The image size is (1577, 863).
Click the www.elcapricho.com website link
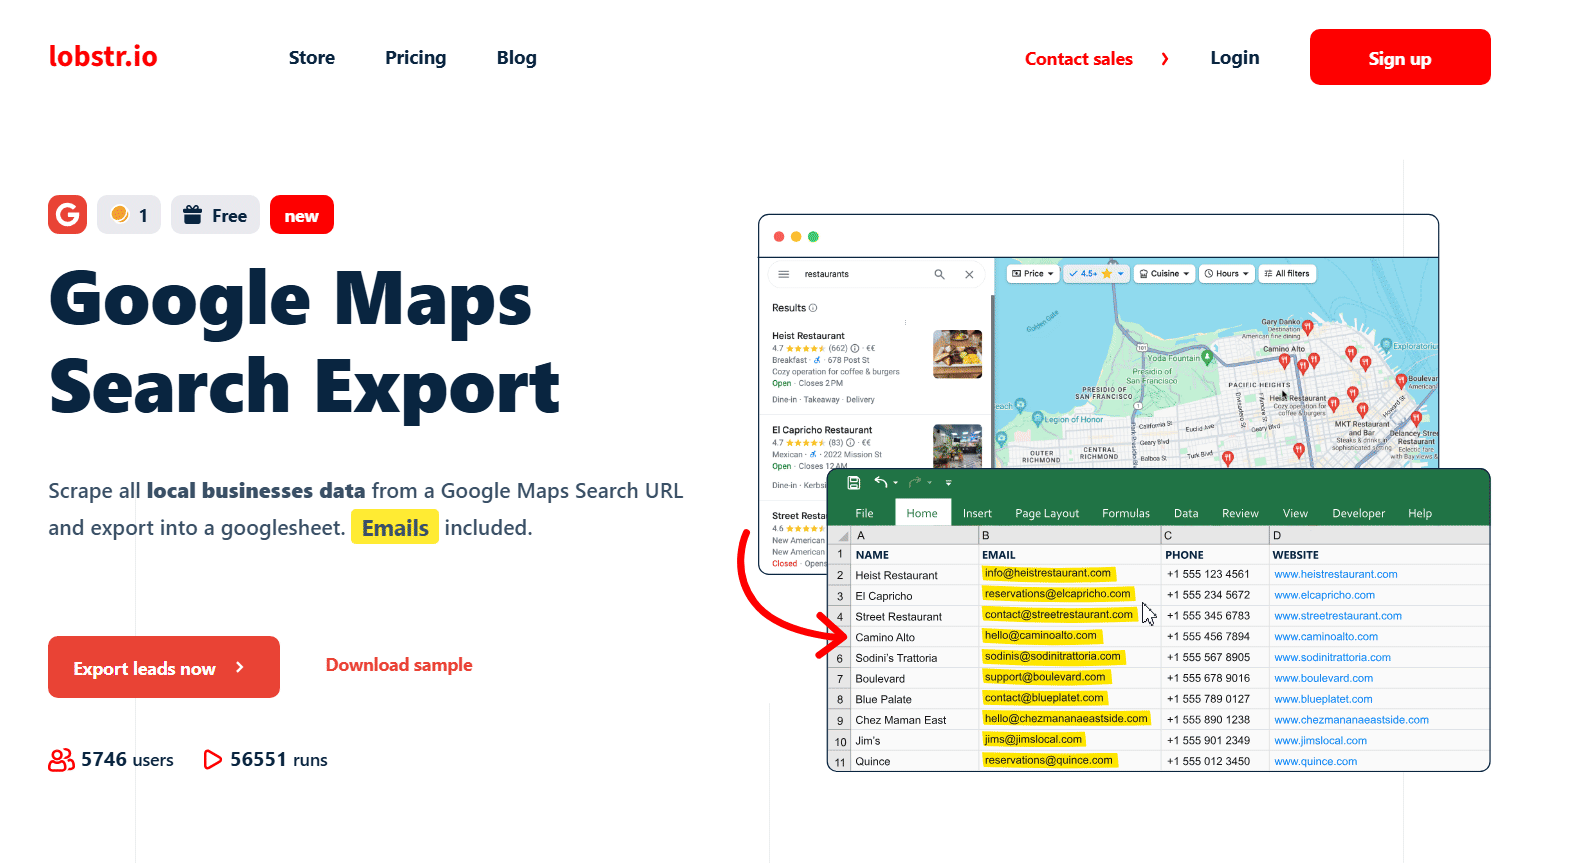click(x=1324, y=595)
